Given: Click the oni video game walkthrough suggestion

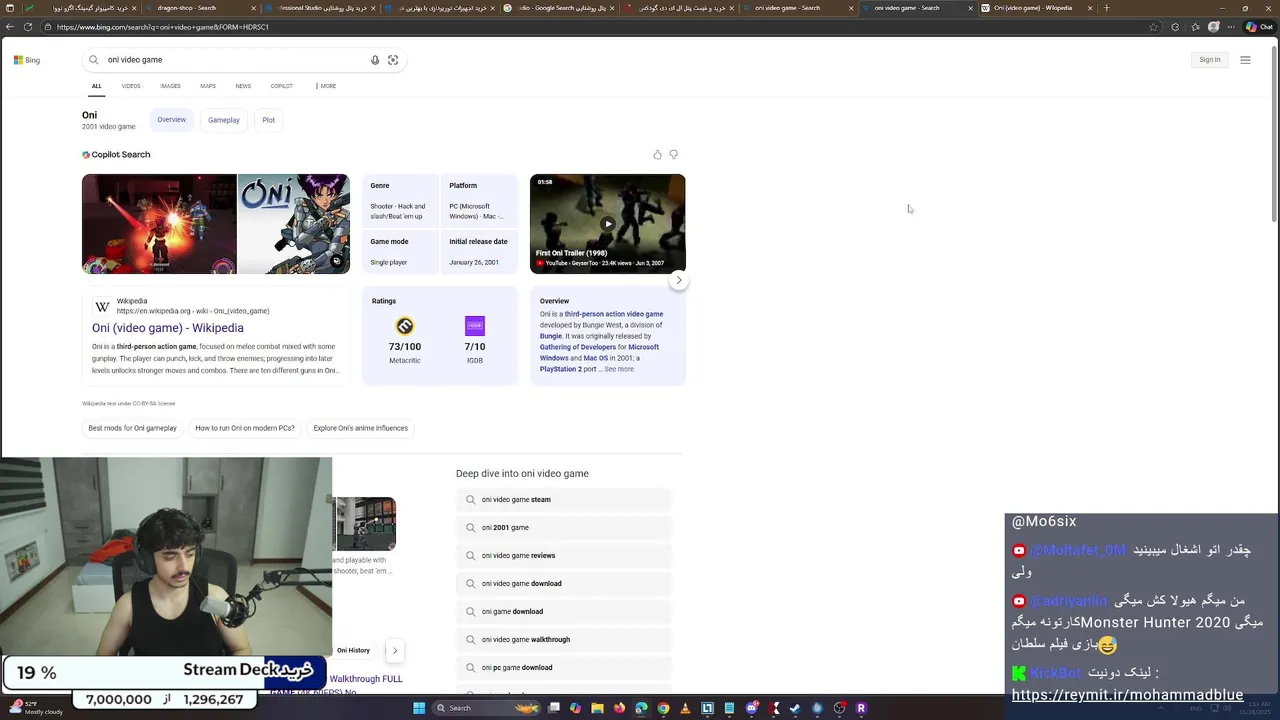Looking at the screenshot, I should pyautogui.click(x=564, y=640).
